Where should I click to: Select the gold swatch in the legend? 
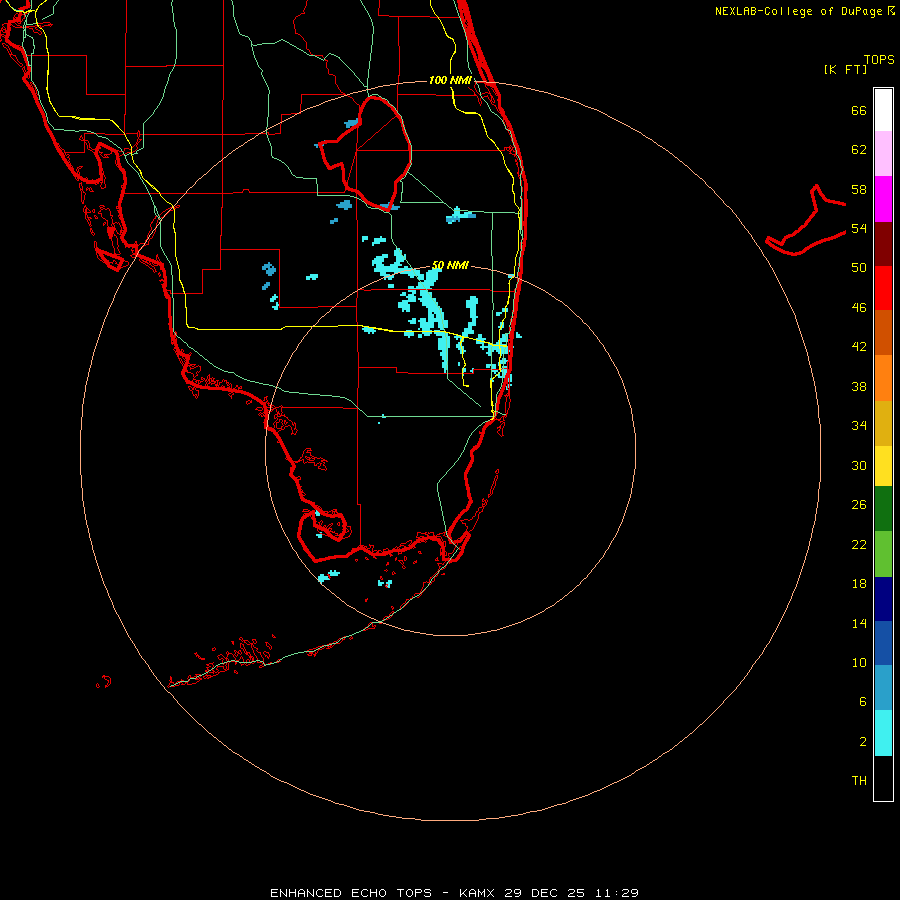883,423
